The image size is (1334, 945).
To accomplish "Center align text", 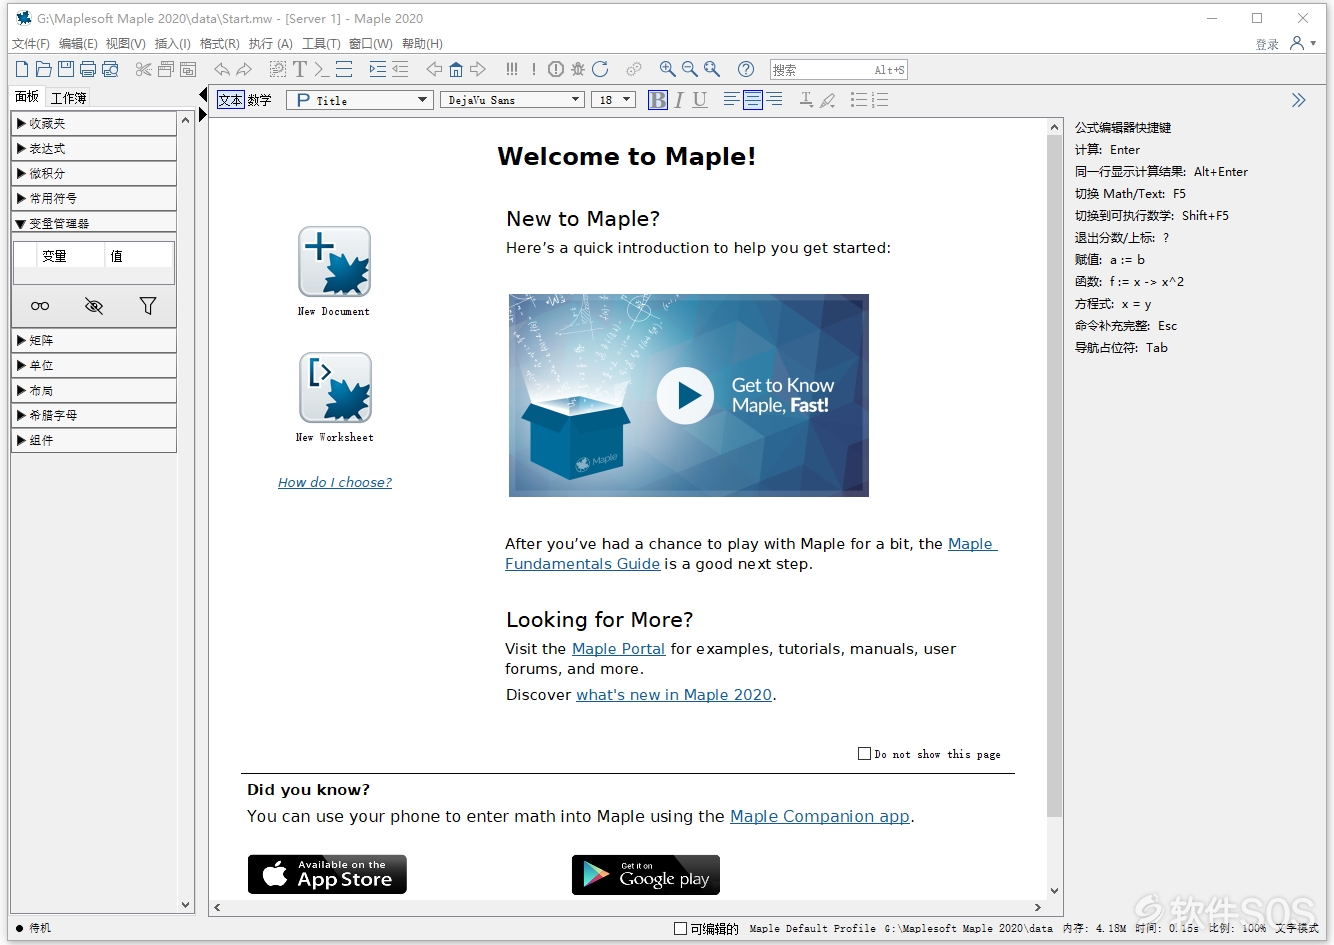I will pyautogui.click(x=752, y=100).
